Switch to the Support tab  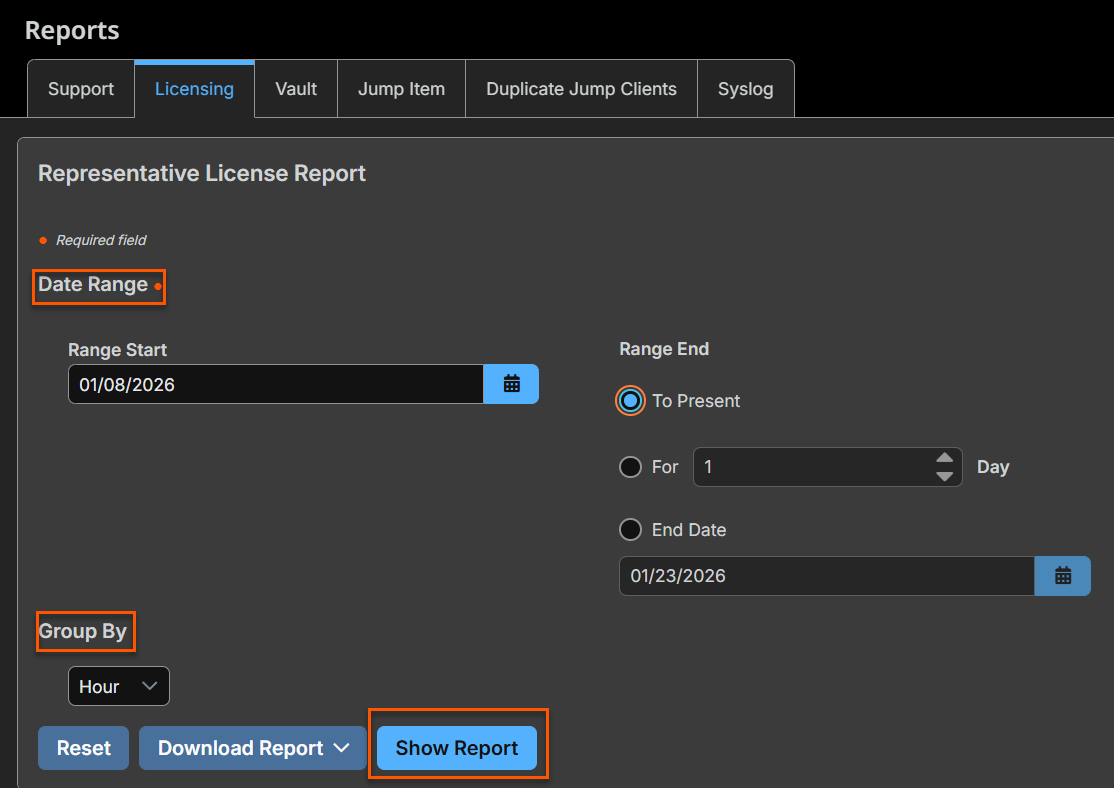(81, 89)
